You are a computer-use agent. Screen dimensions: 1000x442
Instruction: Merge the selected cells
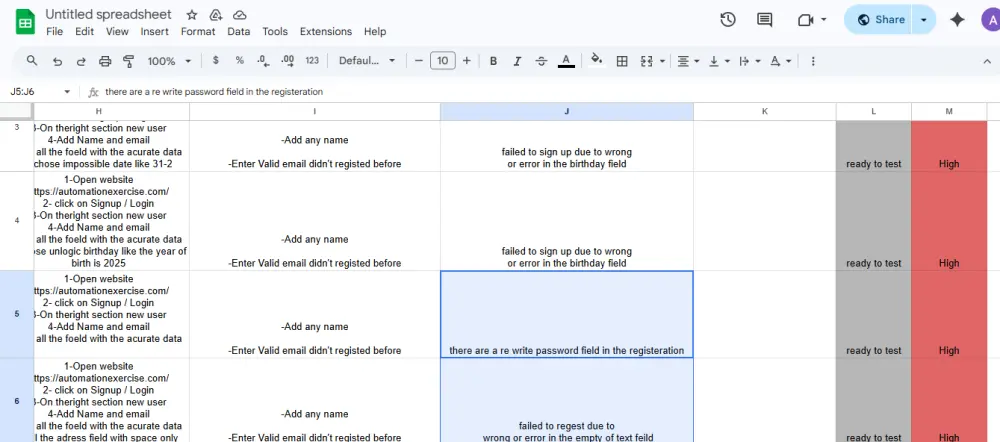pyautogui.click(x=646, y=61)
